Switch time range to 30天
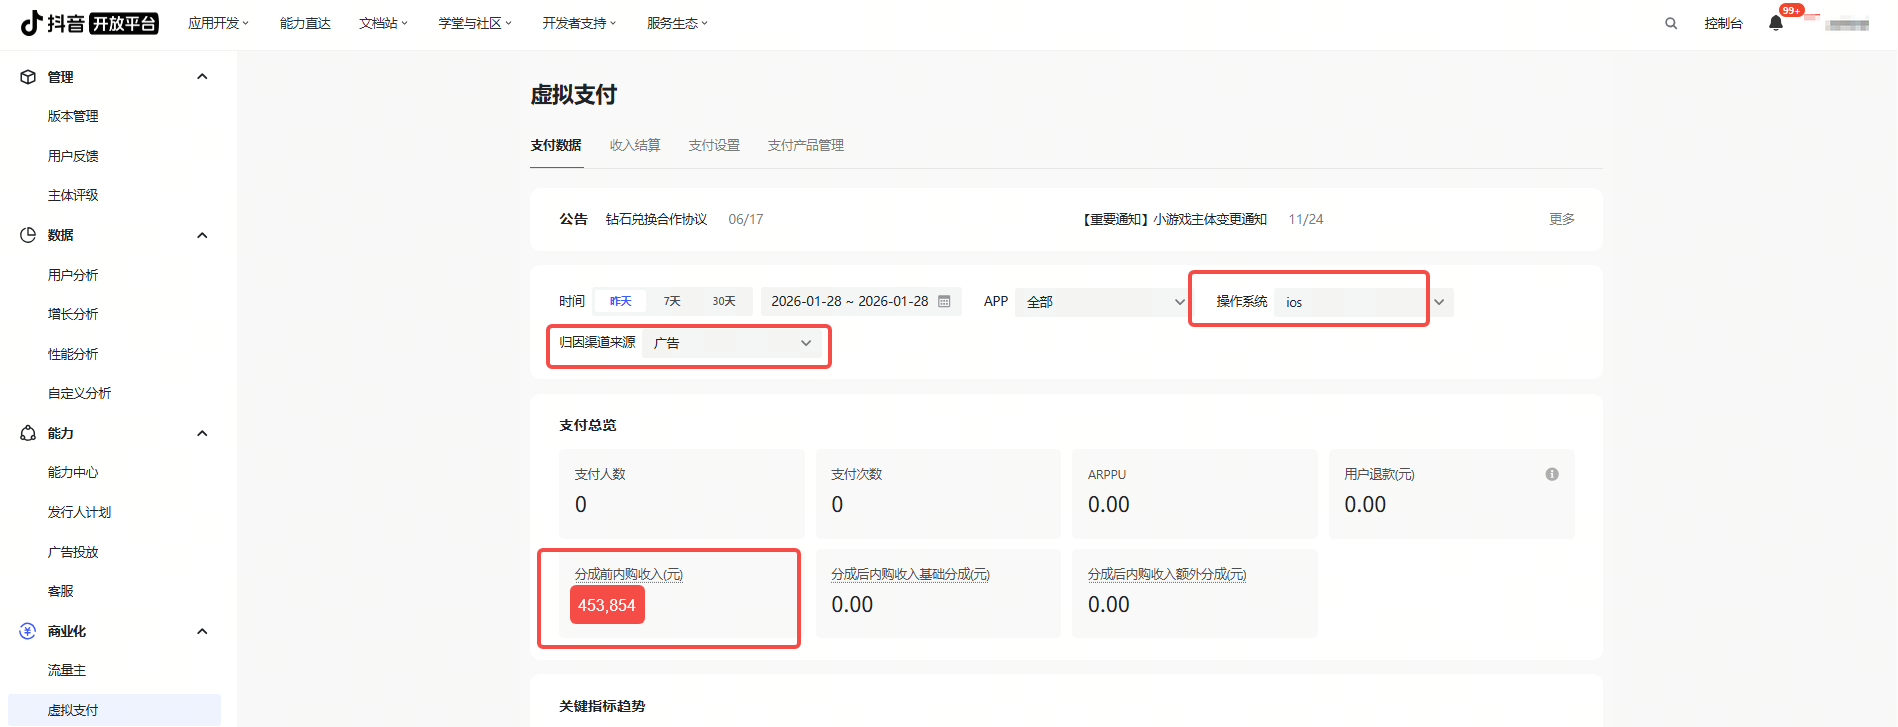 [x=724, y=301]
